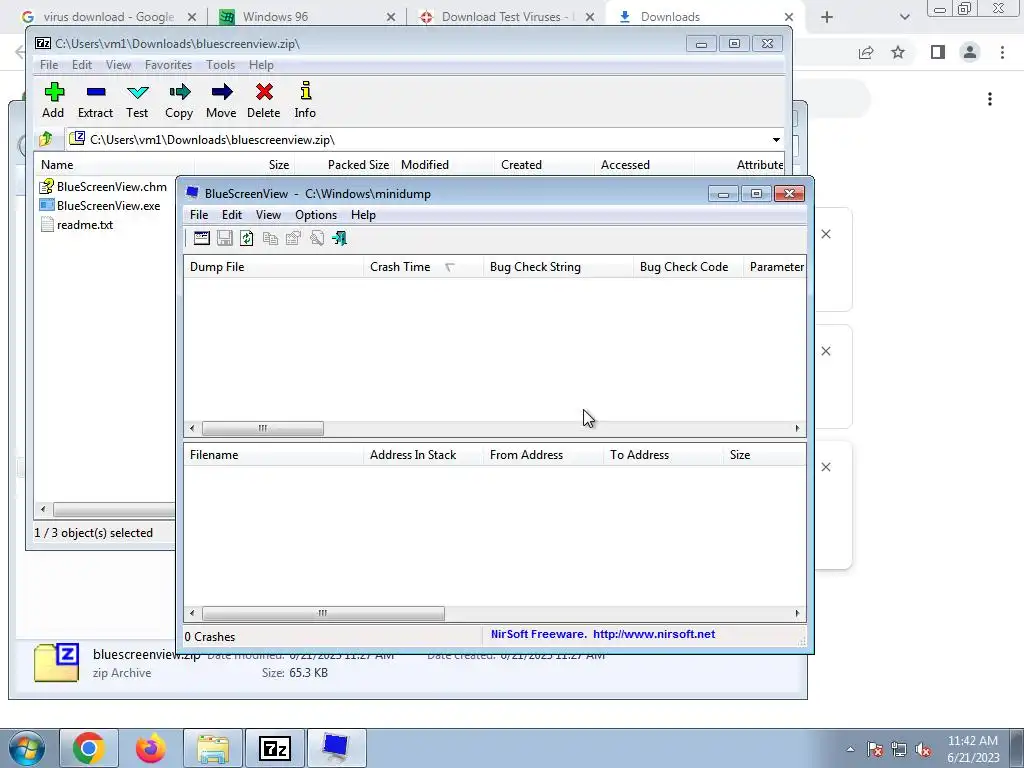Toggle Chrome side panel icon

coord(938,53)
